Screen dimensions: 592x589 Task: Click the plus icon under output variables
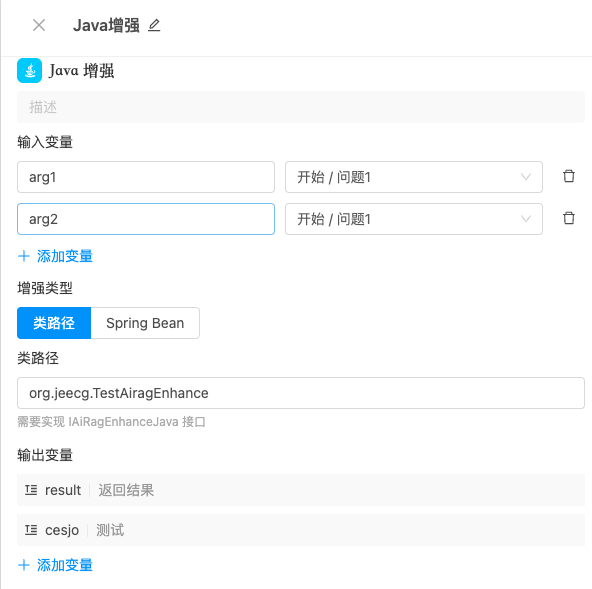click(x=24, y=565)
